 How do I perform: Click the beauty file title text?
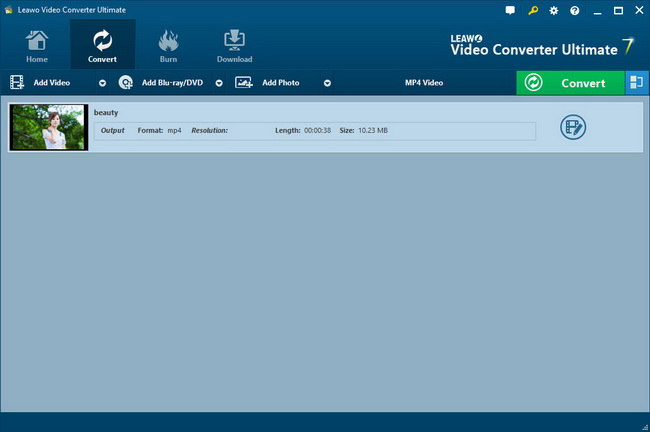click(106, 113)
